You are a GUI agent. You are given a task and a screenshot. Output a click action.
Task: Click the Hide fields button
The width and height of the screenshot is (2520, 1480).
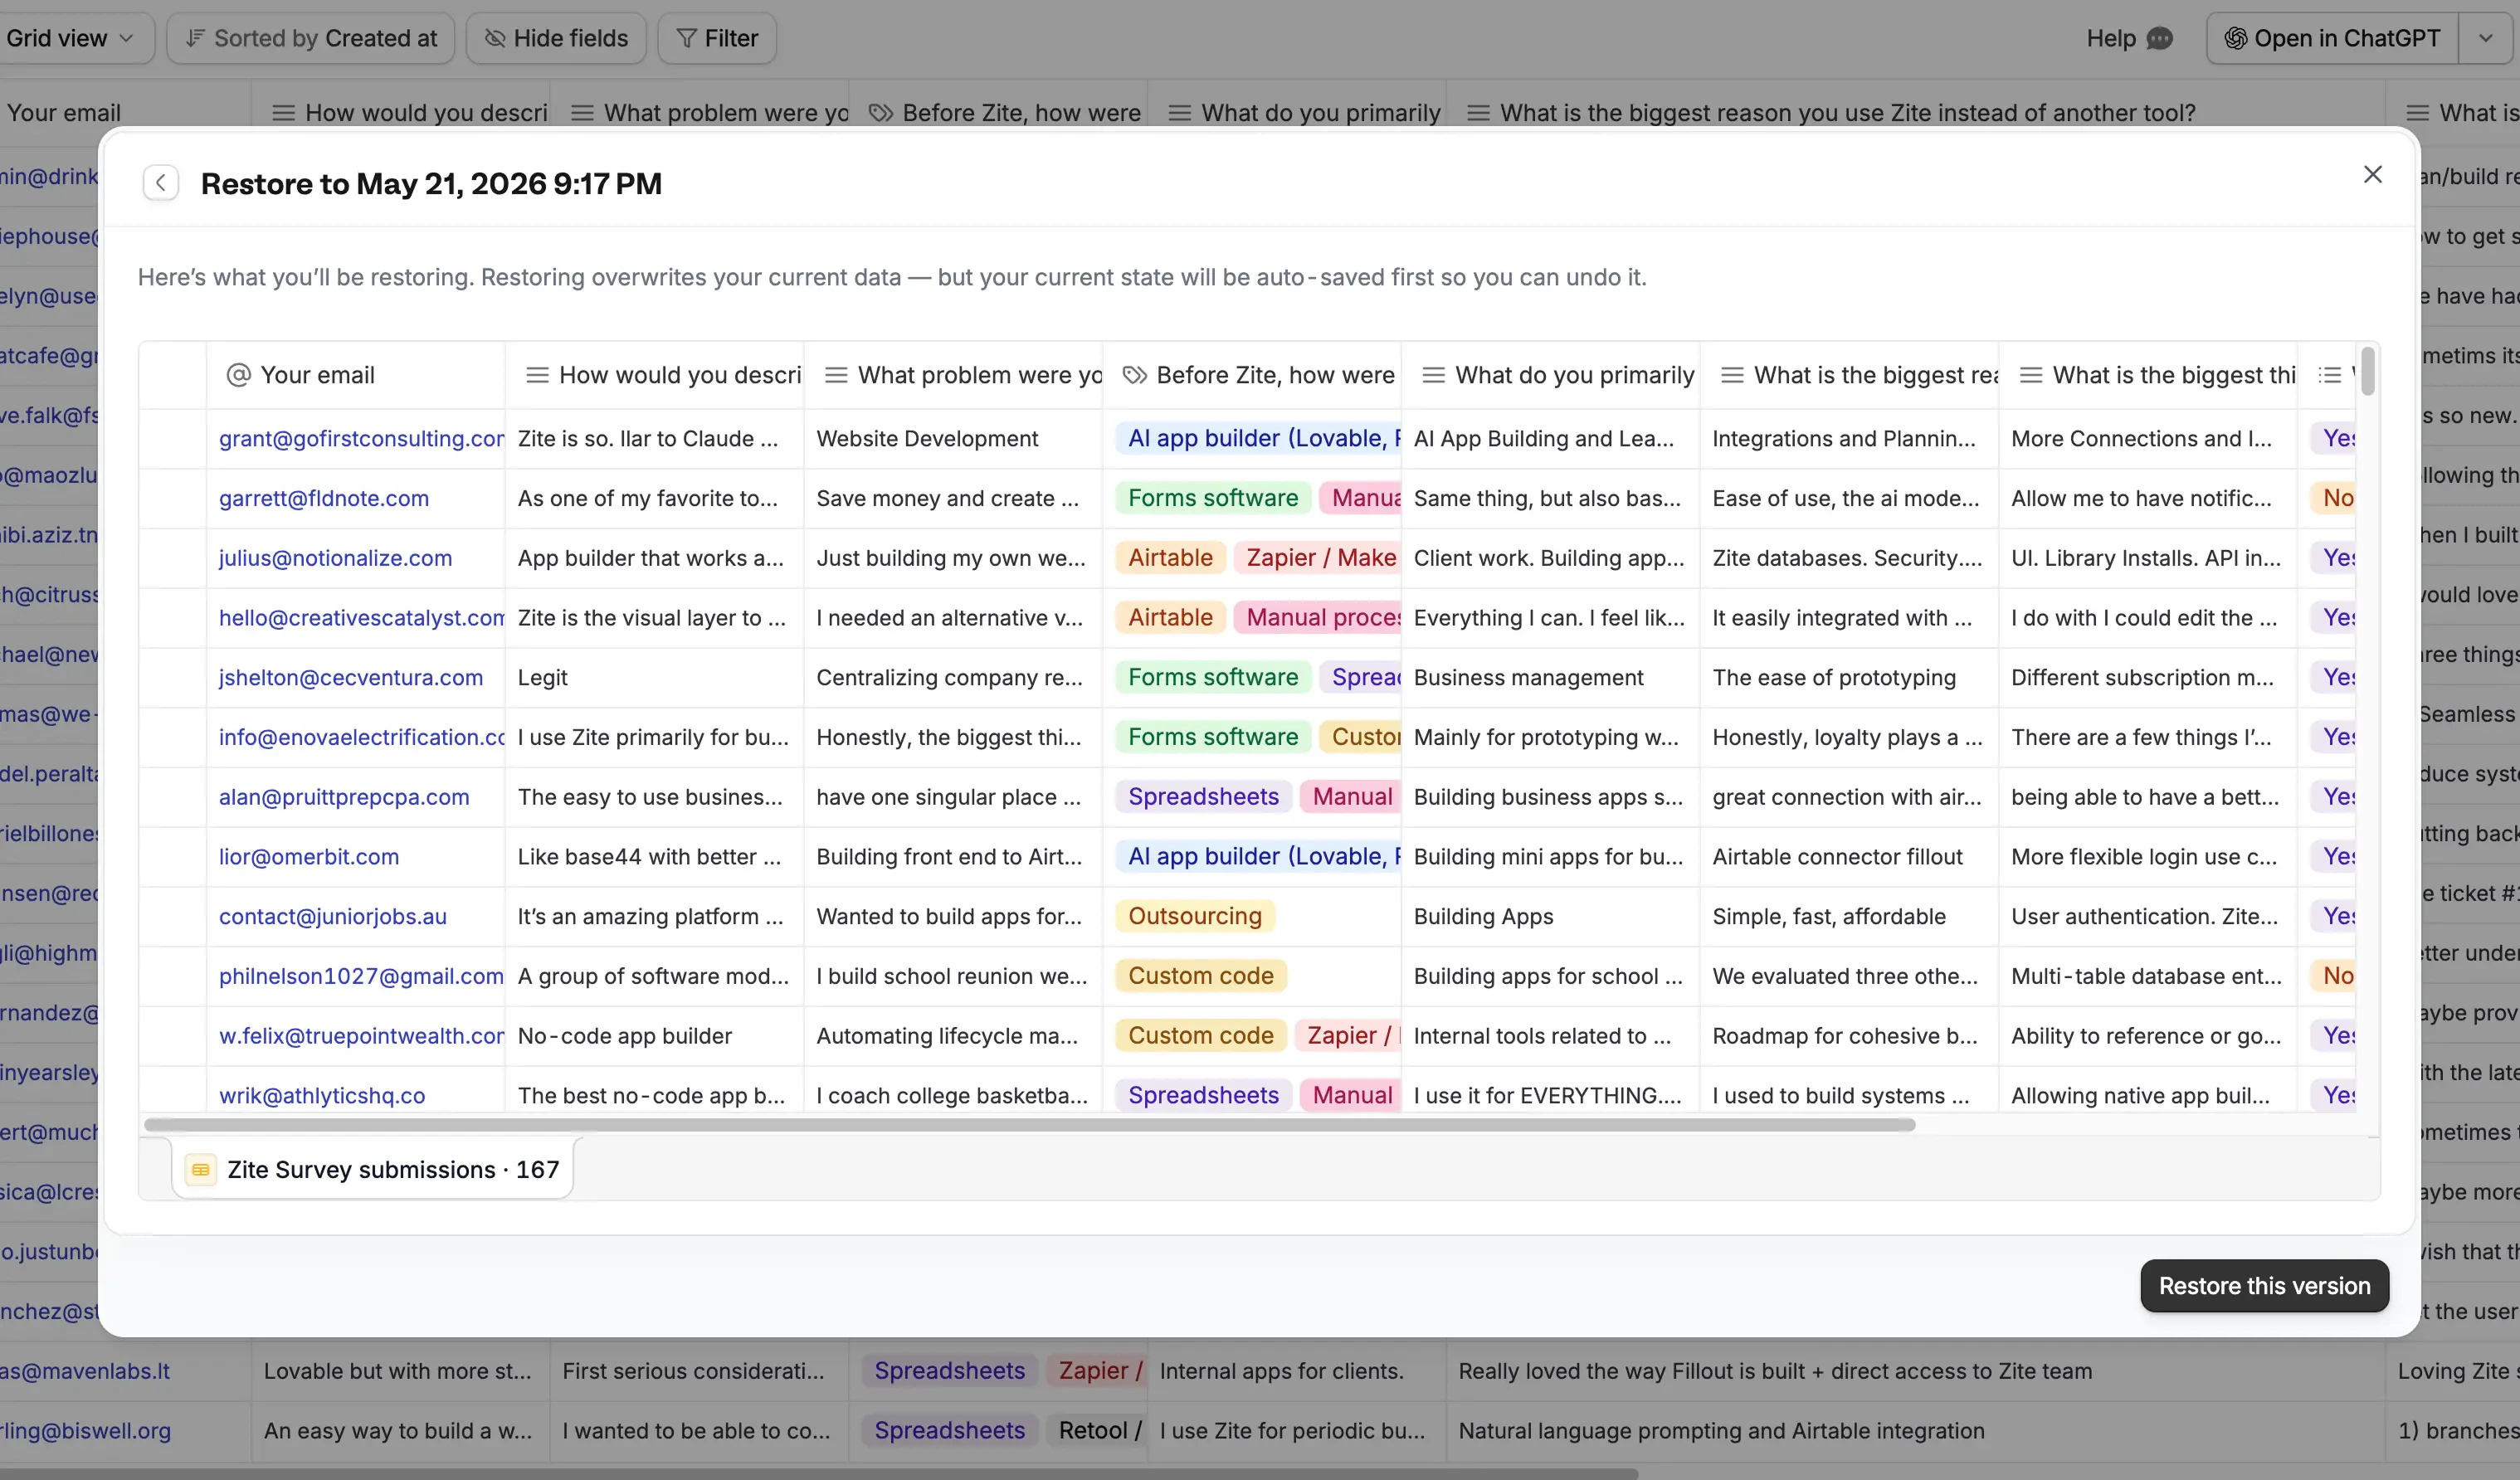pos(556,38)
